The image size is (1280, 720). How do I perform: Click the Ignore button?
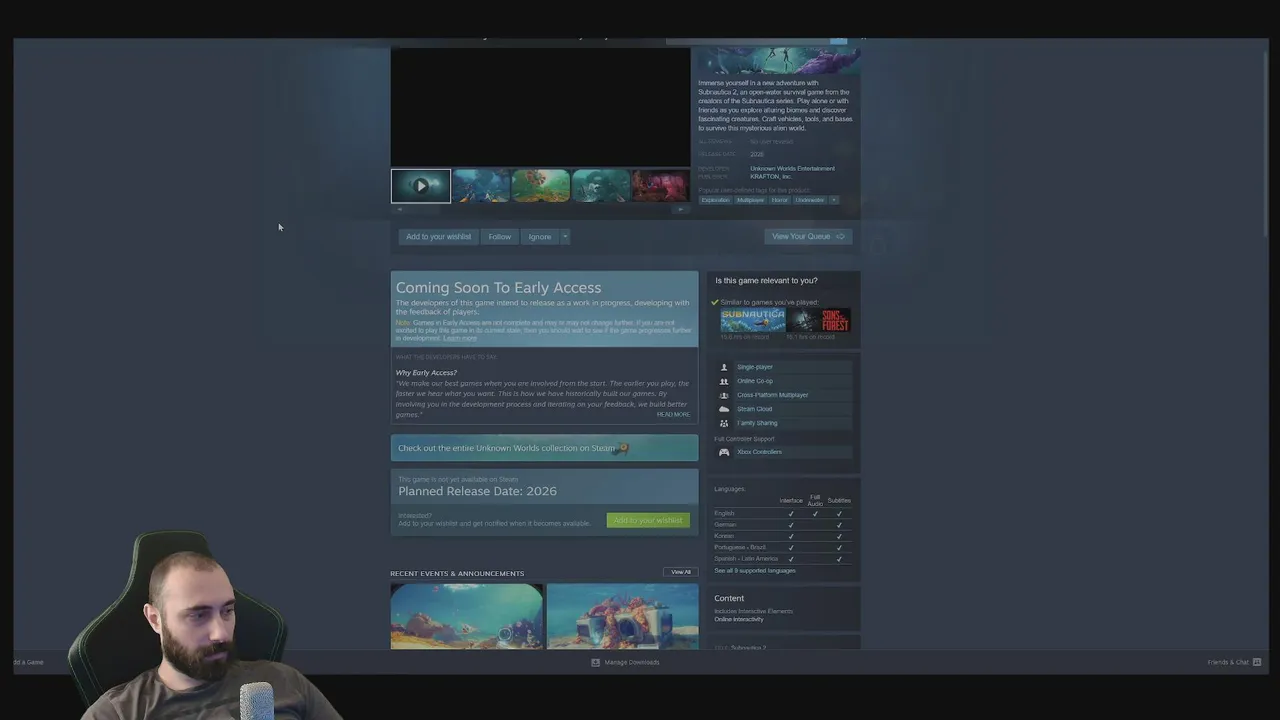(x=540, y=237)
